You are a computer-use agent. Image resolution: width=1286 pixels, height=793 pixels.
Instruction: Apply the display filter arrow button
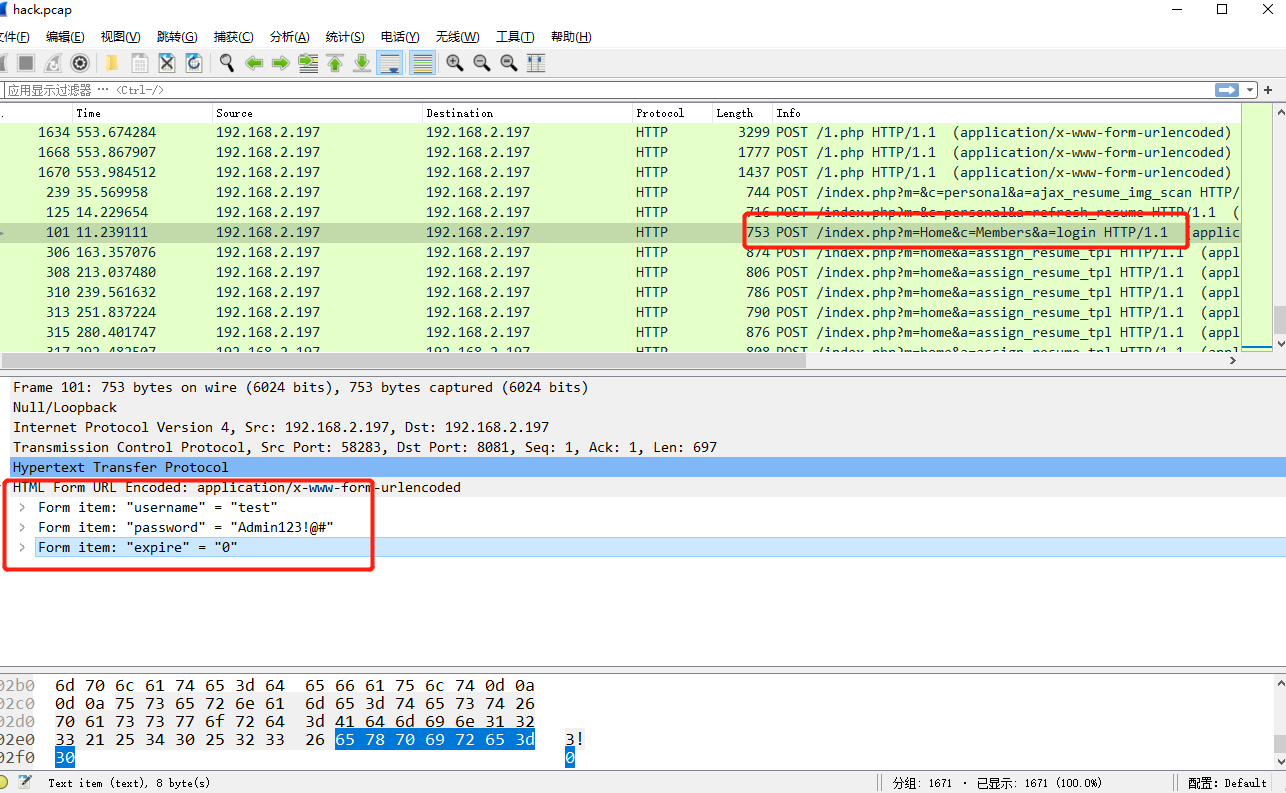click(1227, 90)
